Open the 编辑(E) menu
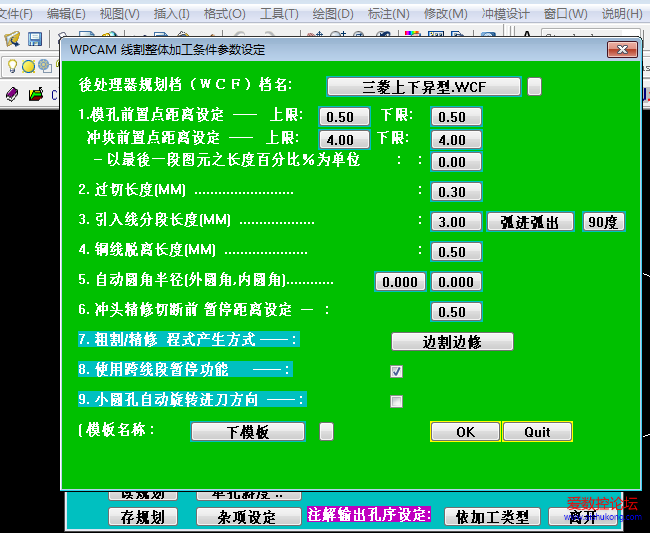Image resolution: width=650 pixels, height=533 pixels. [66, 14]
